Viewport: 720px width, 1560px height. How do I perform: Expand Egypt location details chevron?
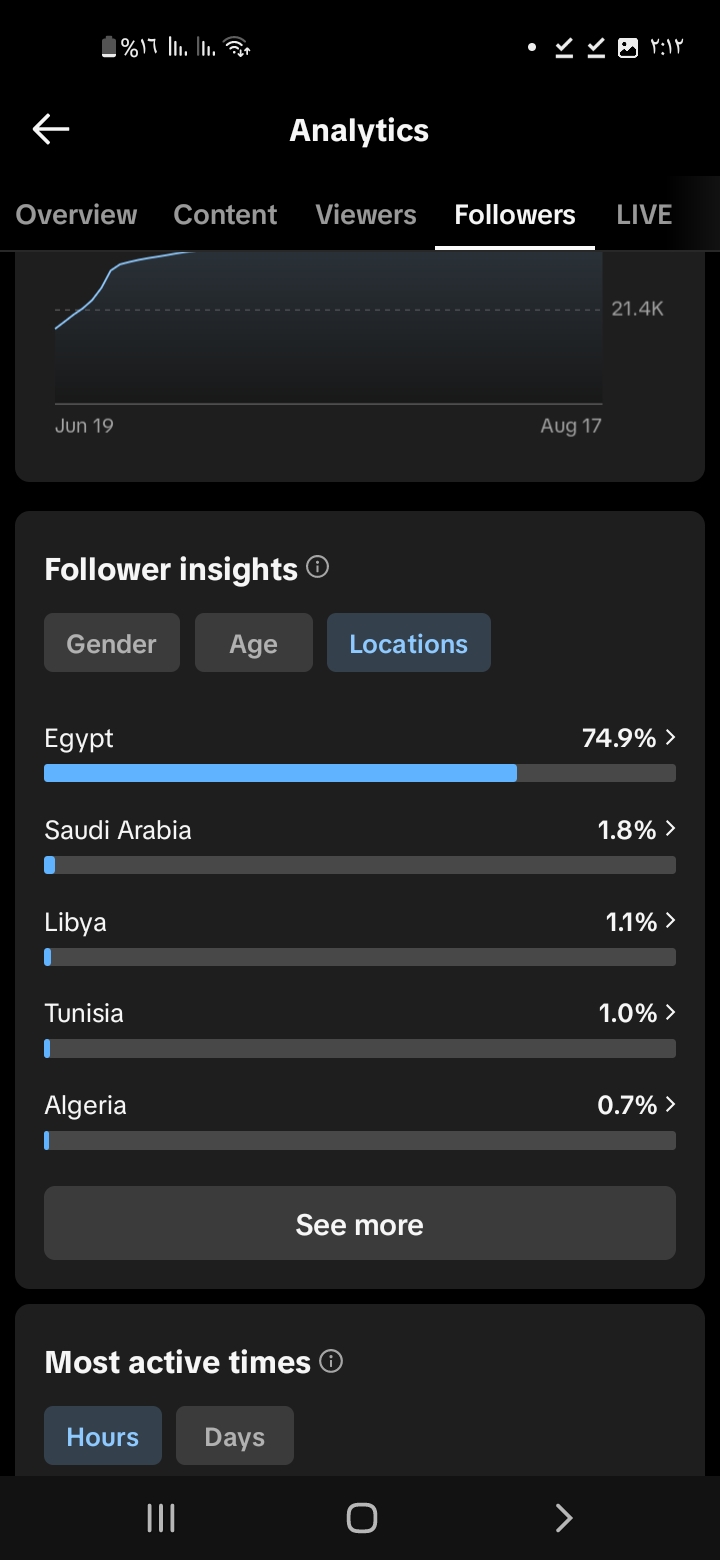(x=670, y=738)
